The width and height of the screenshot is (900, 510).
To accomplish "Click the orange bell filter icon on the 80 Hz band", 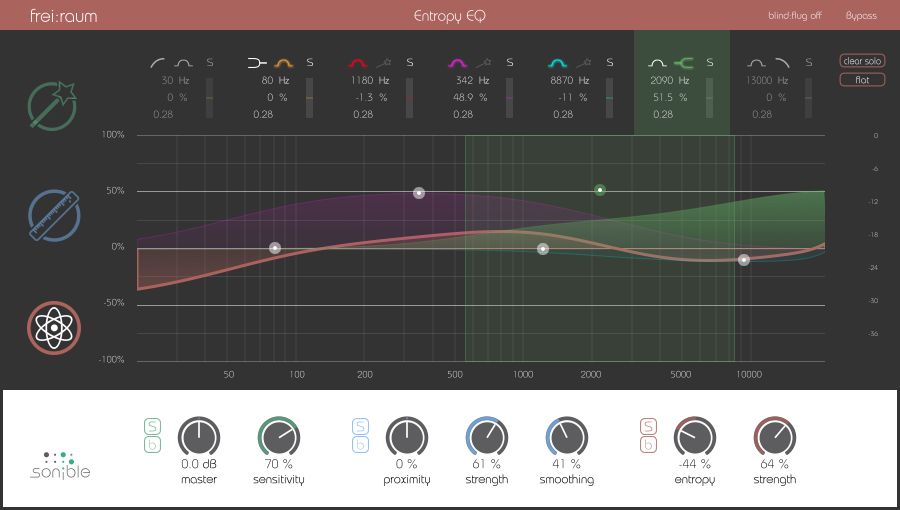I will [x=282, y=63].
